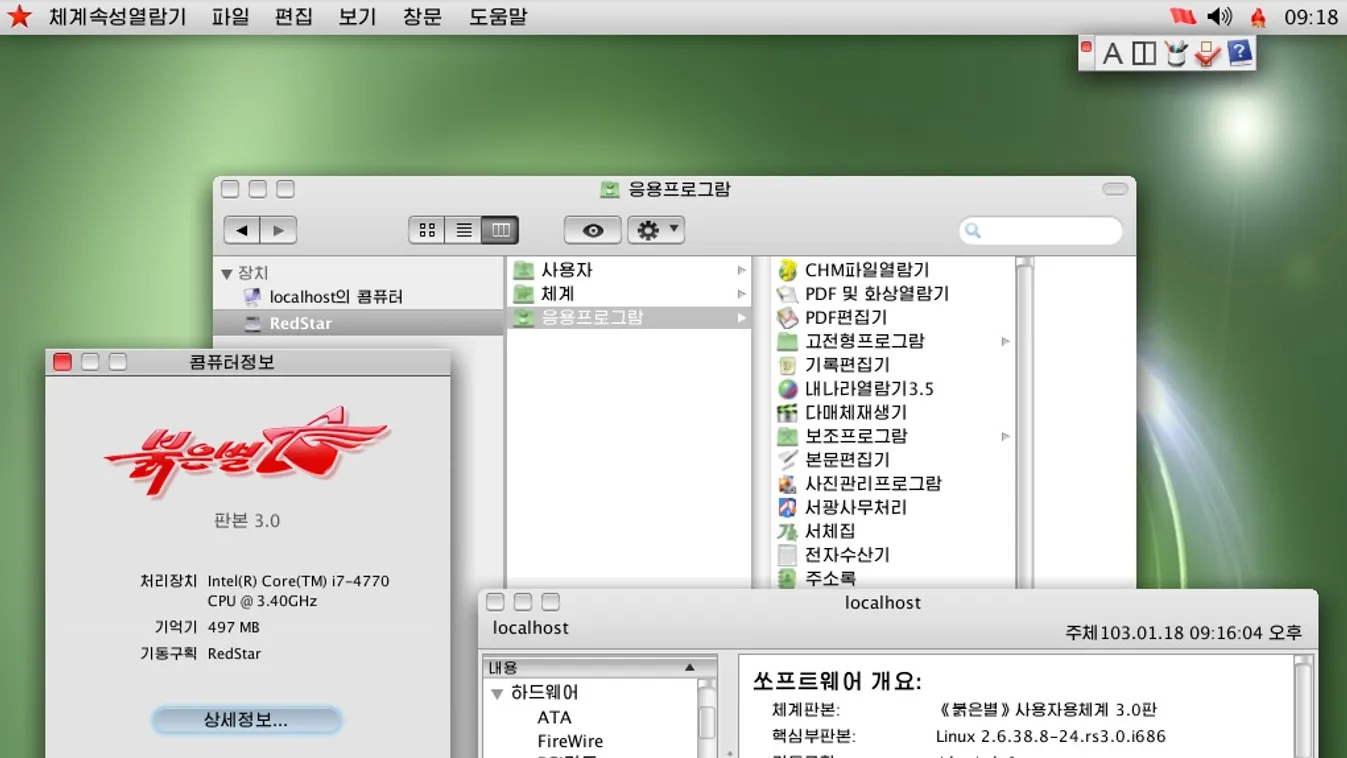Switch to column view in file manager
The width and height of the screenshot is (1347, 758).
500,230
